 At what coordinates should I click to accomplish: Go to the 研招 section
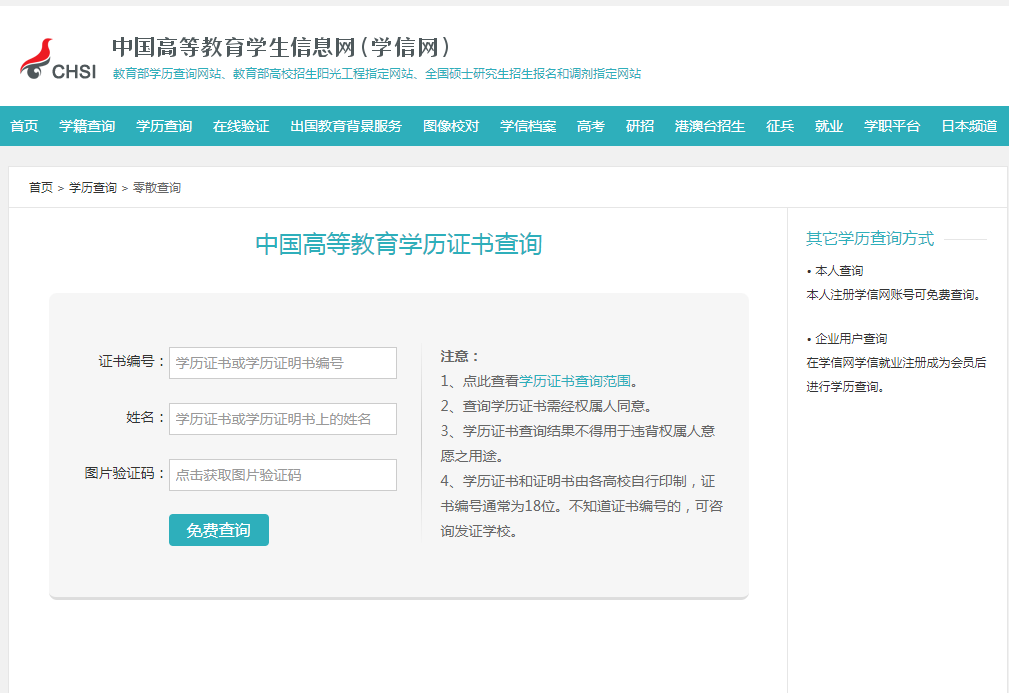click(x=640, y=126)
